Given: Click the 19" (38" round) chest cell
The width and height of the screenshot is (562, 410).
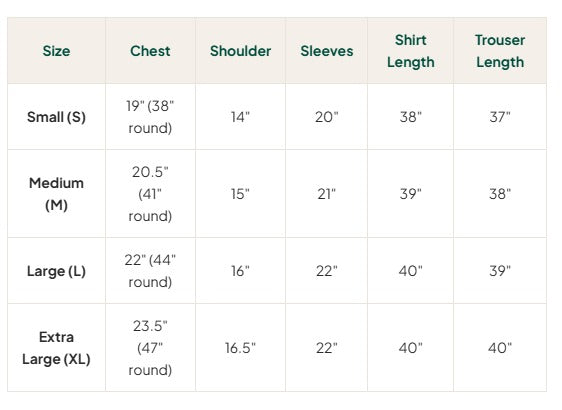Looking at the screenshot, I should 150,117.
